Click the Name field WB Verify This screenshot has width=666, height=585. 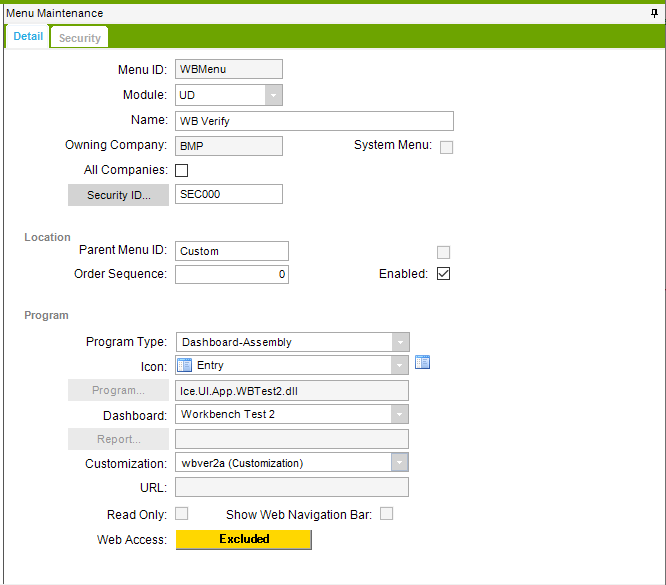tap(314, 121)
